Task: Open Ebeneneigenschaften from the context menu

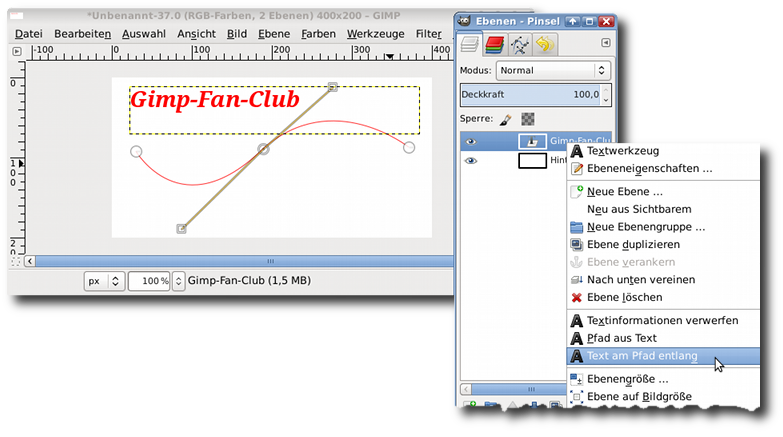Action: point(663,168)
